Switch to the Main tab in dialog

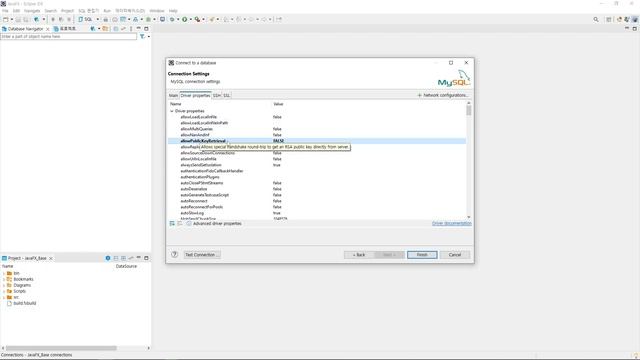(x=173, y=95)
